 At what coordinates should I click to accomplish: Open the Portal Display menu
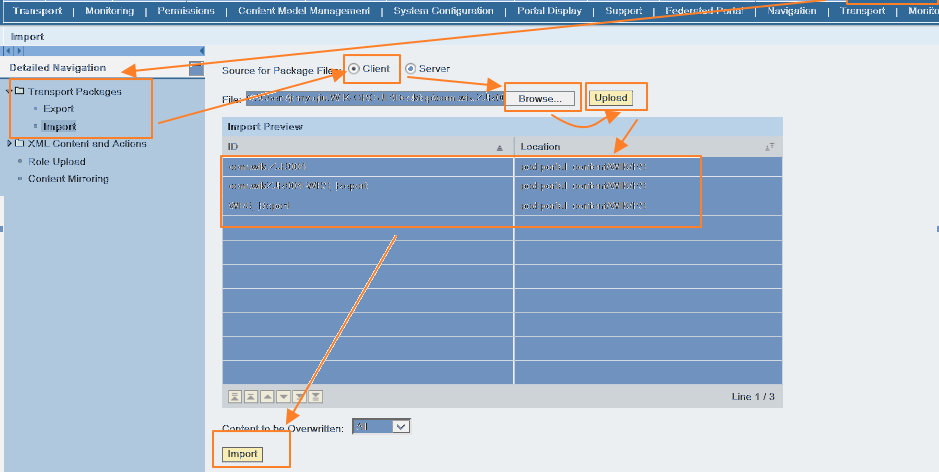(x=549, y=11)
